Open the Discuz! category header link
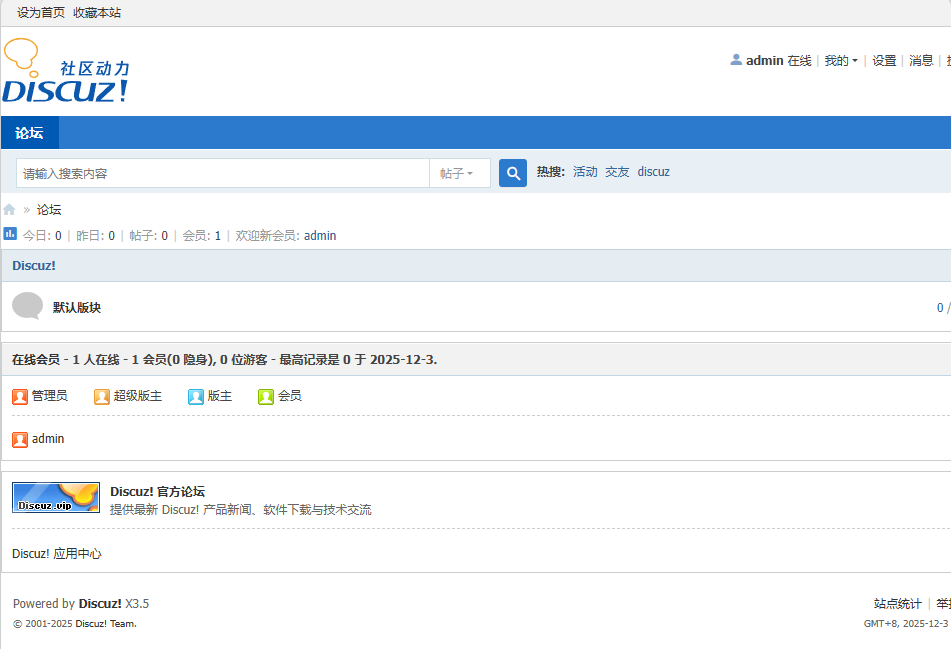The width and height of the screenshot is (951, 649). pos(34,266)
